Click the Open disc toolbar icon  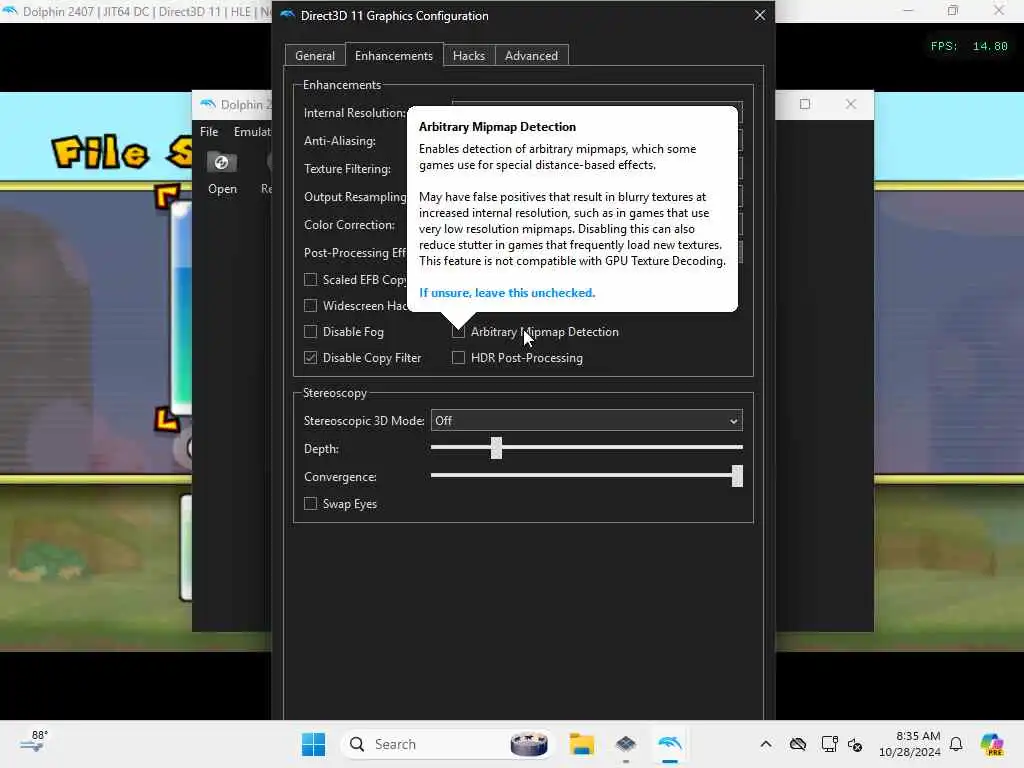click(x=222, y=174)
